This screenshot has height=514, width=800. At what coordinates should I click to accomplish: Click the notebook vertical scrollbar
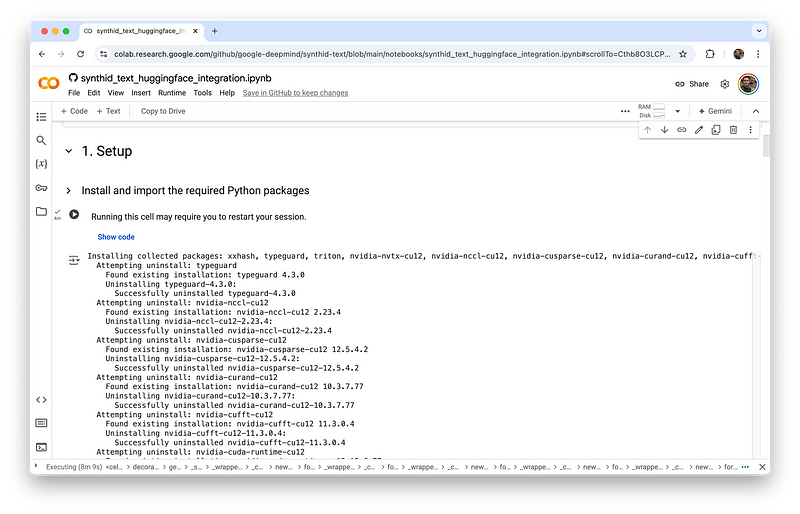[766, 146]
